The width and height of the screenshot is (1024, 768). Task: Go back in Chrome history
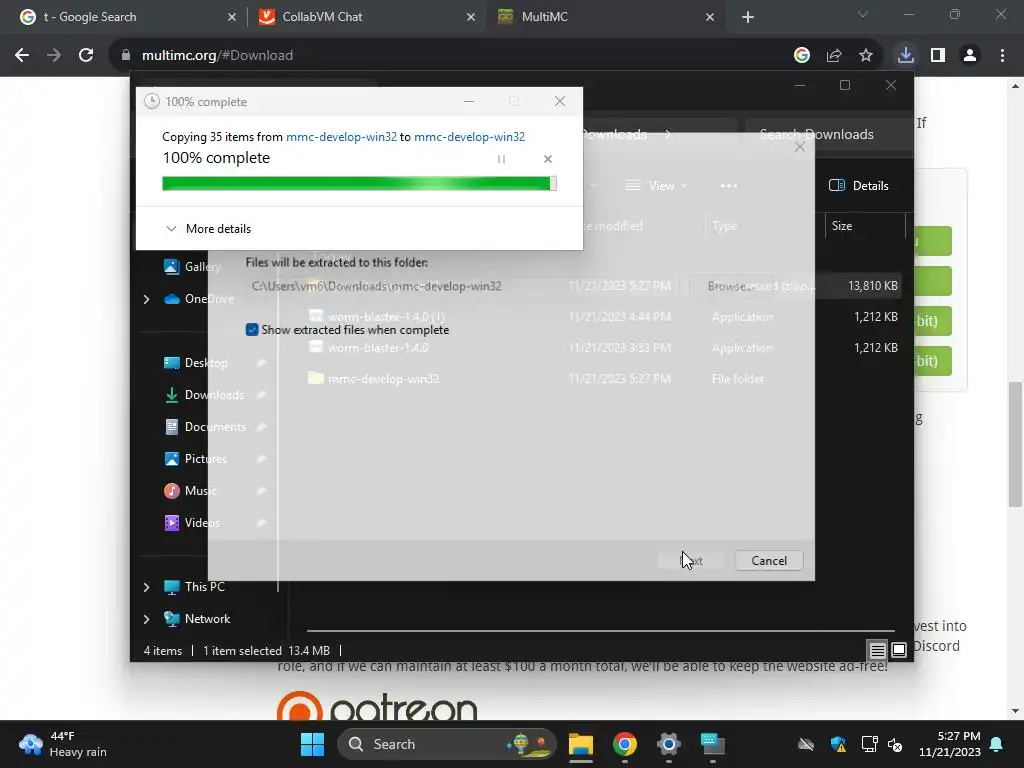coord(22,56)
